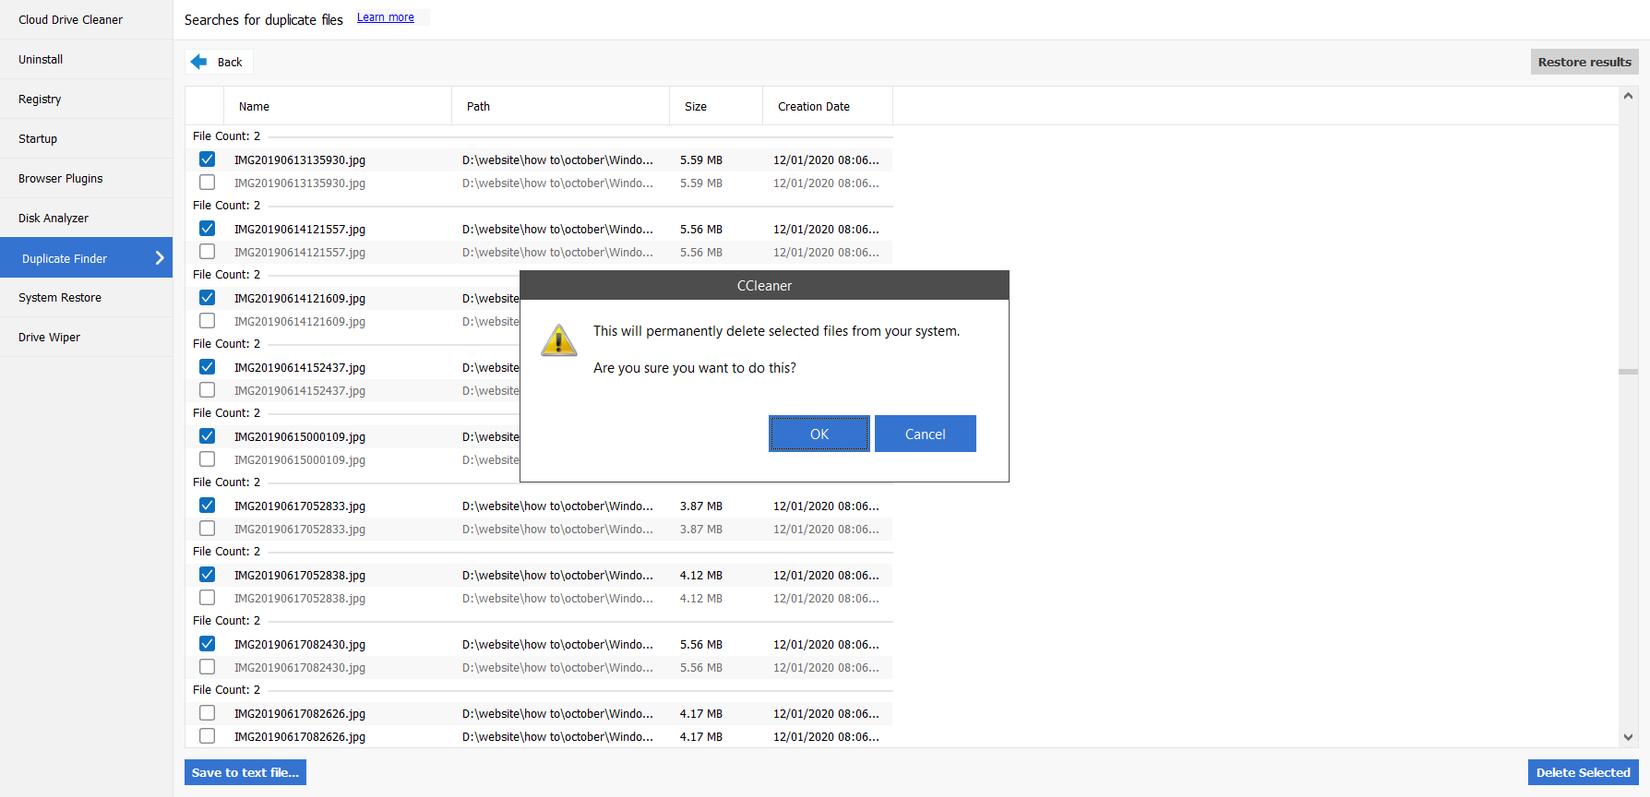Click the yellow warning triangle icon
The height and width of the screenshot is (797, 1650).
click(559, 340)
